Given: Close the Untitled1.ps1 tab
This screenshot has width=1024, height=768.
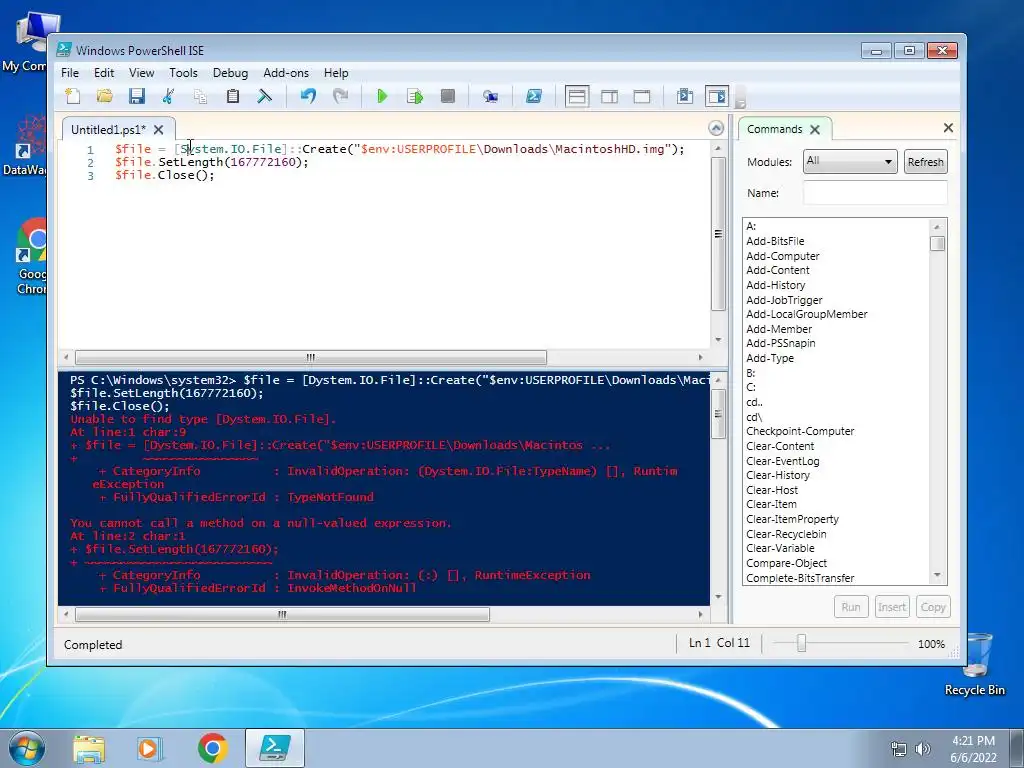Looking at the screenshot, I should tap(159, 130).
